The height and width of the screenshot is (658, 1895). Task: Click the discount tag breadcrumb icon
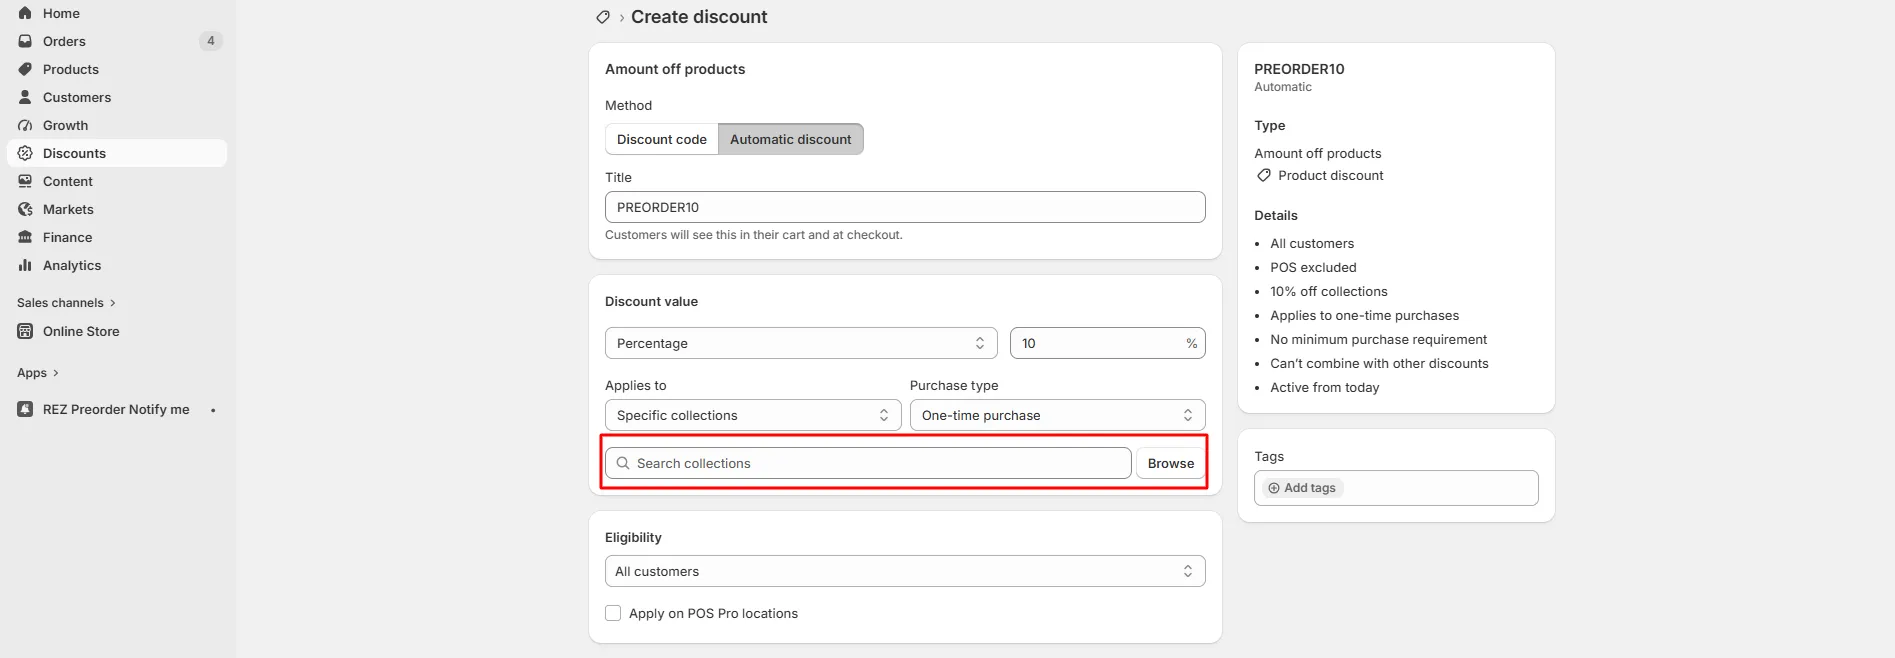(x=603, y=17)
